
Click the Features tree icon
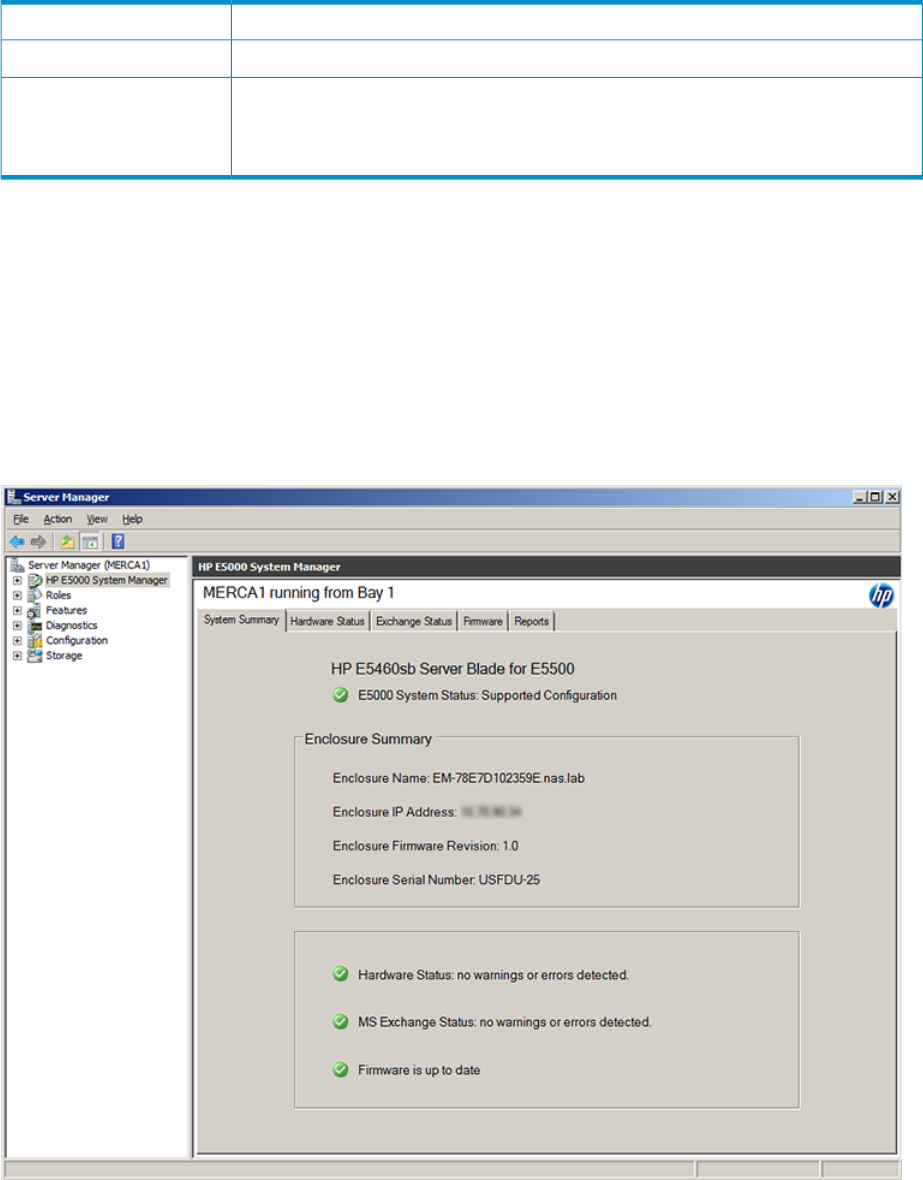coord(35,610)
